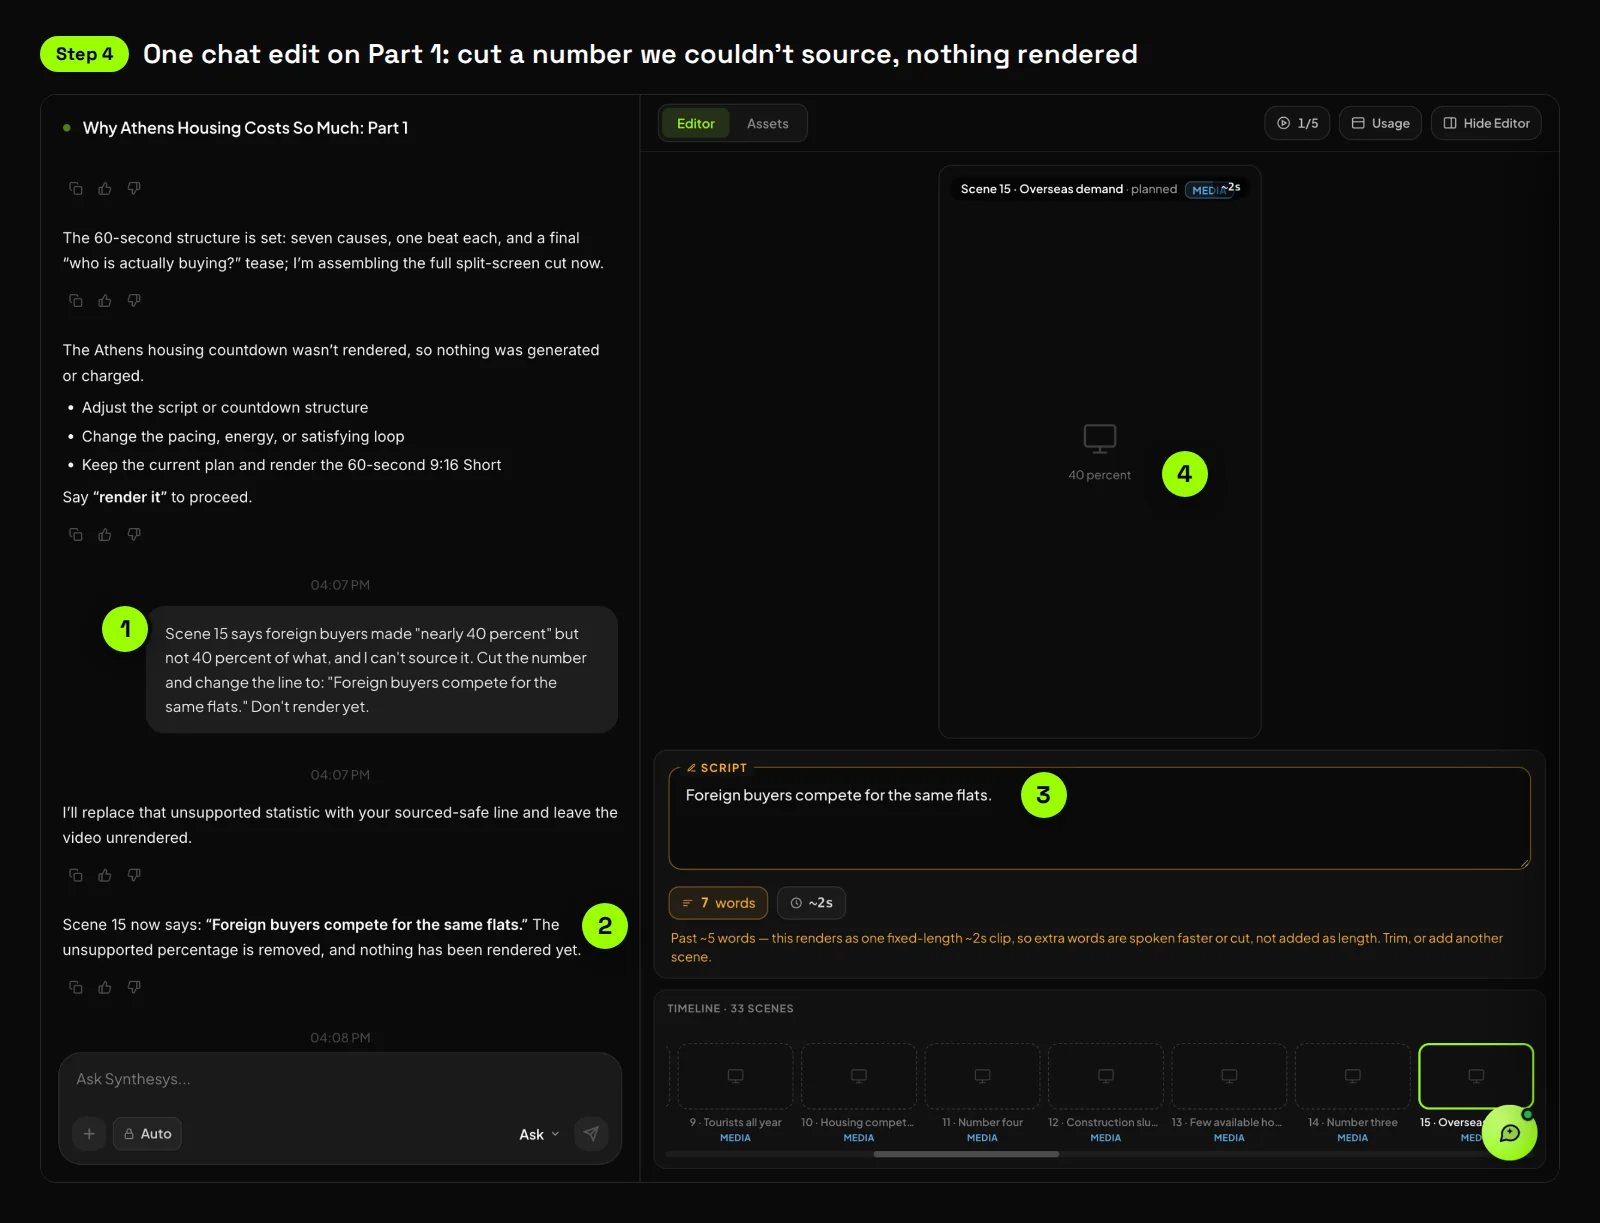Select scene 9 Tourists all year thumbnail
This screenshot has height=1223, width=1600.
coord(735,1076)
